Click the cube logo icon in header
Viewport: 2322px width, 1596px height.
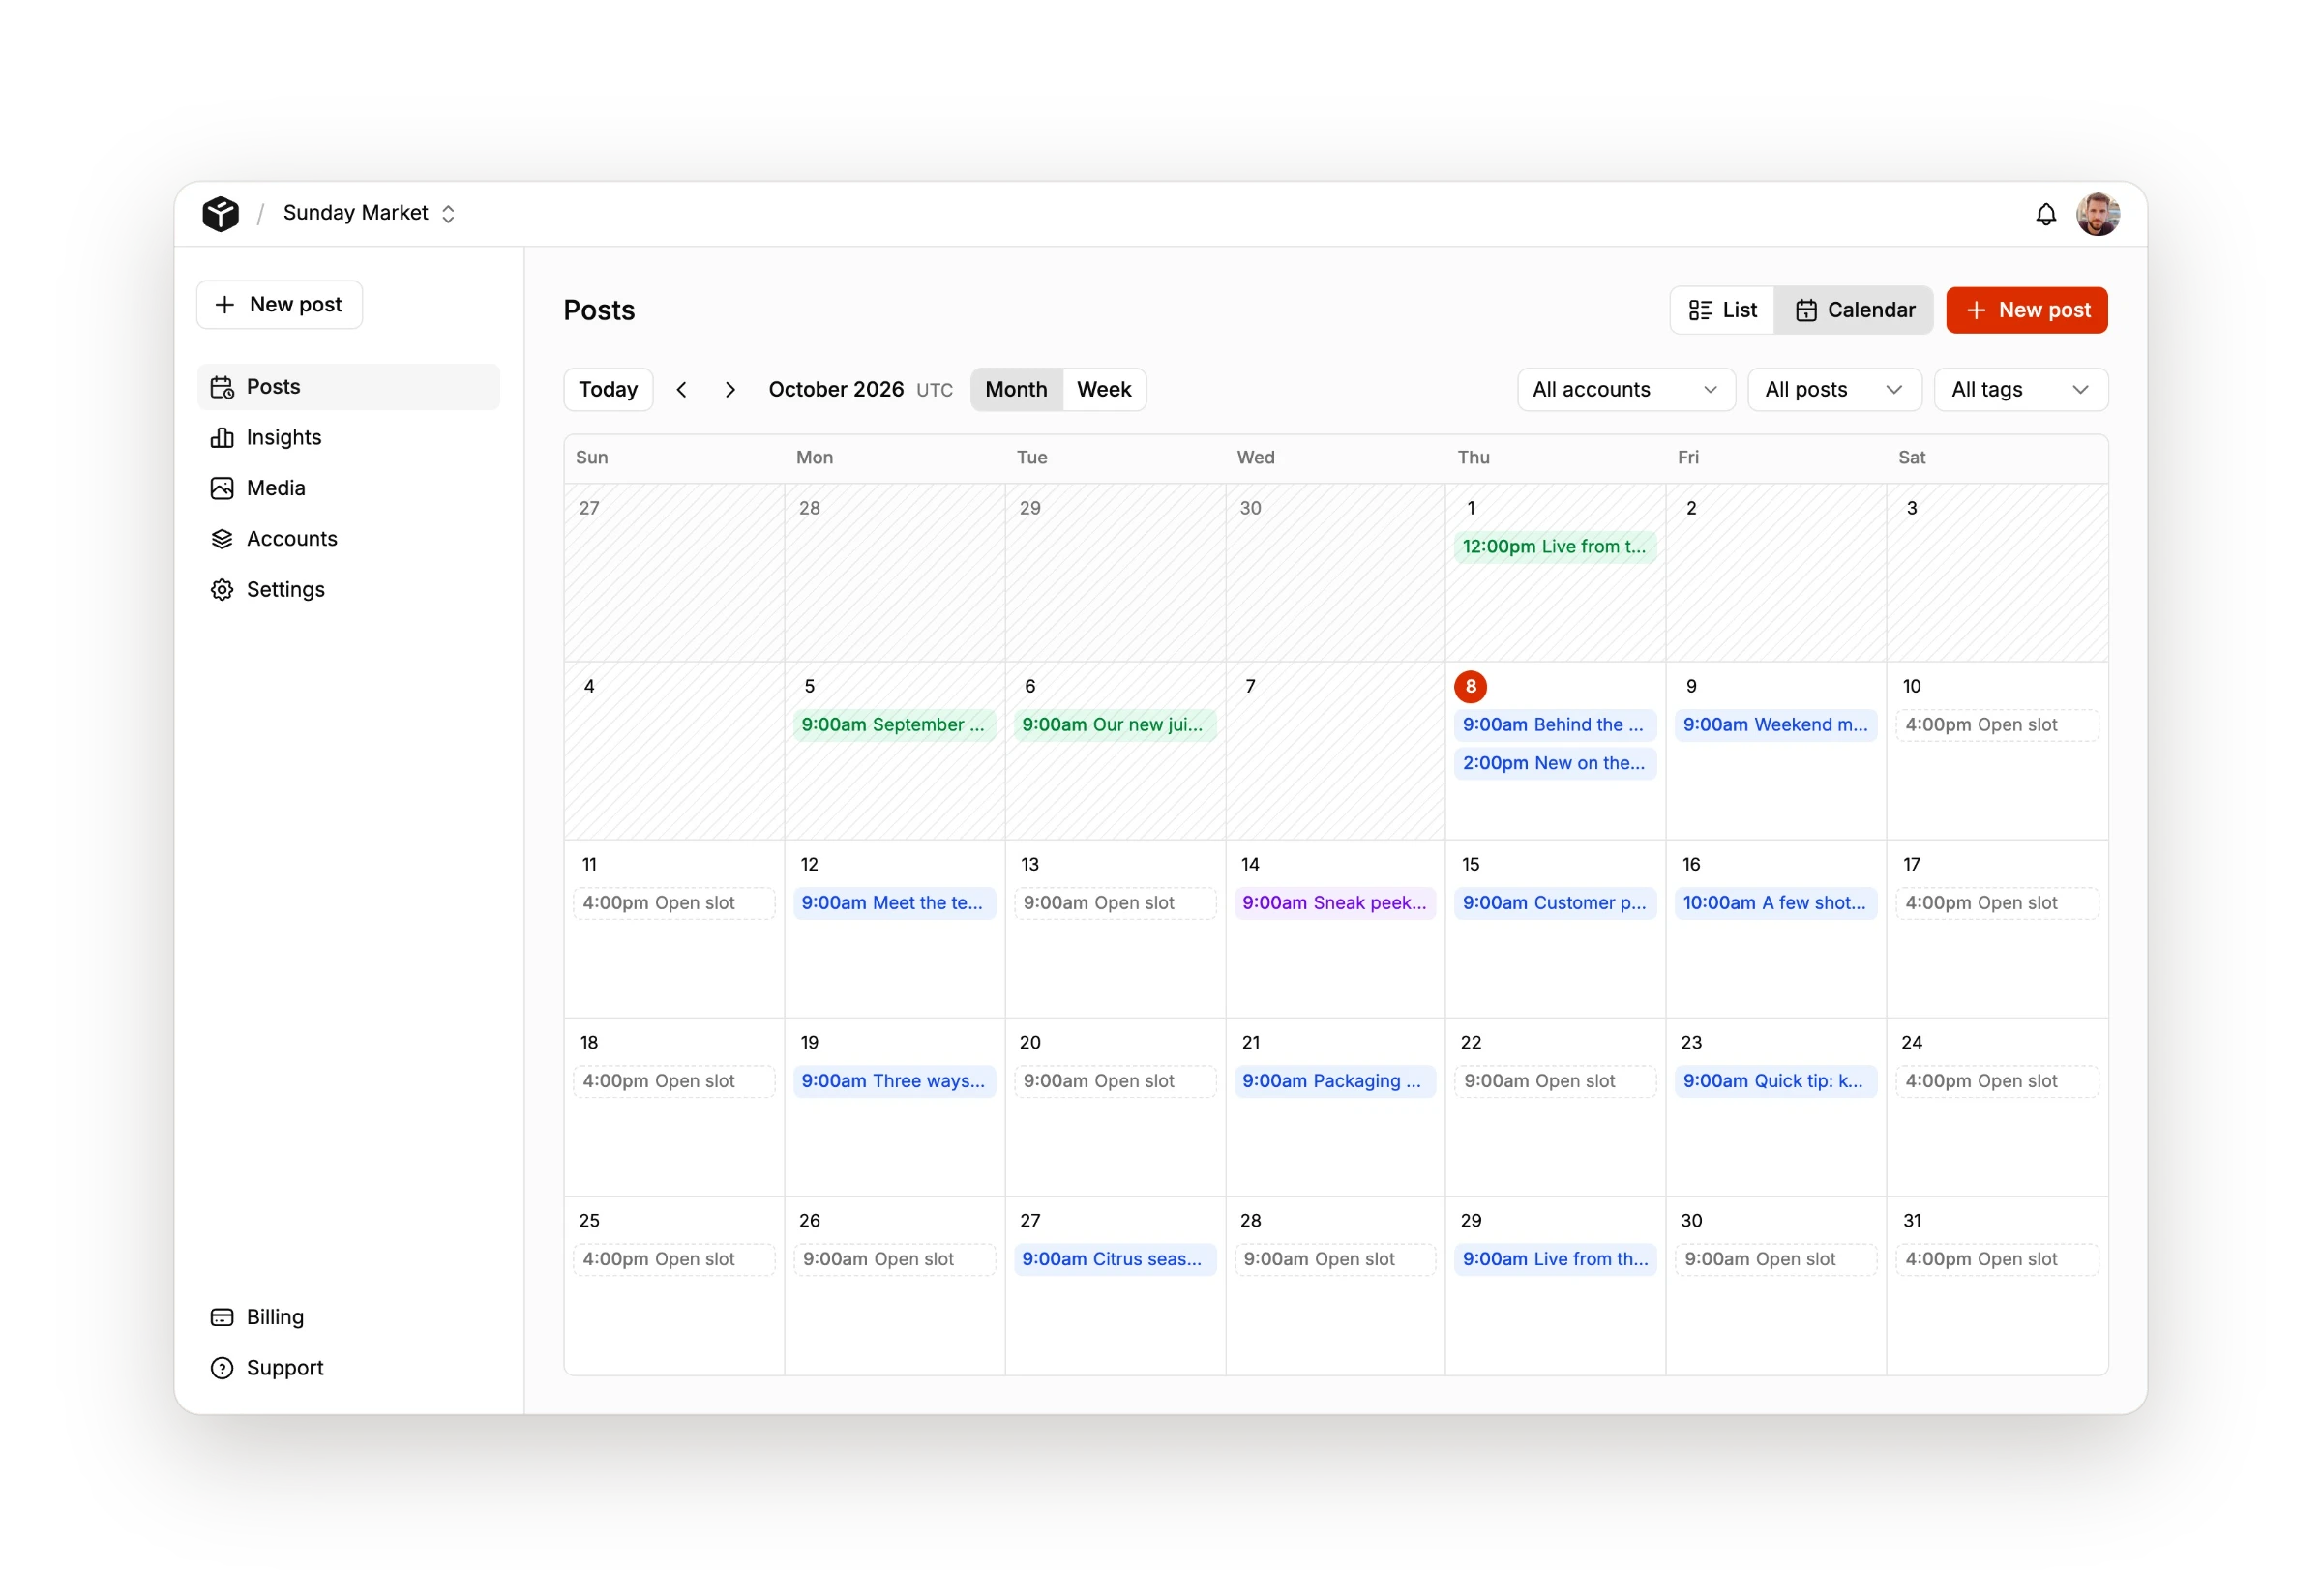click(x=220, y=213)
